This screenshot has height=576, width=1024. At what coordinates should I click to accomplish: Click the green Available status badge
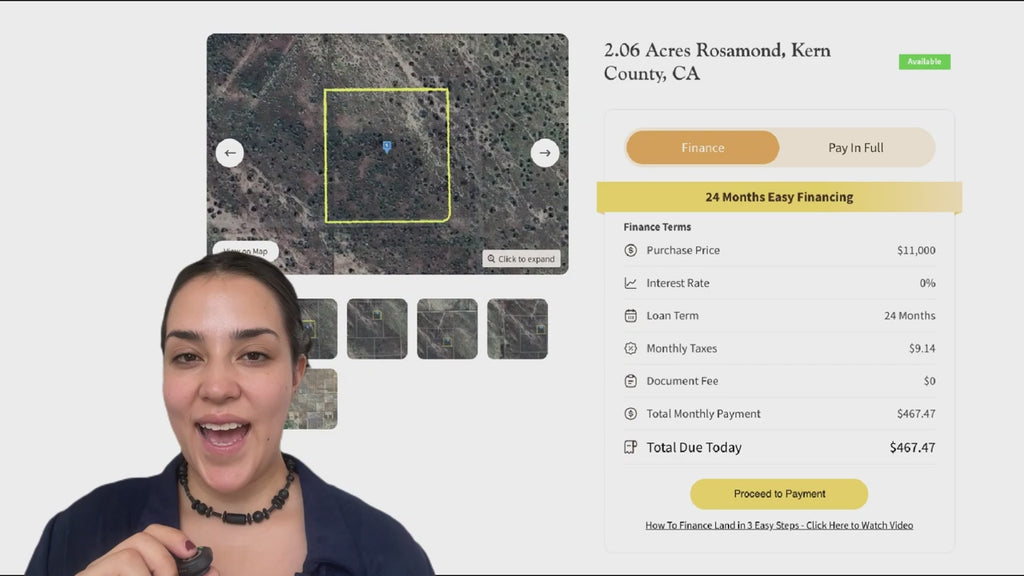tap(924, 62)
